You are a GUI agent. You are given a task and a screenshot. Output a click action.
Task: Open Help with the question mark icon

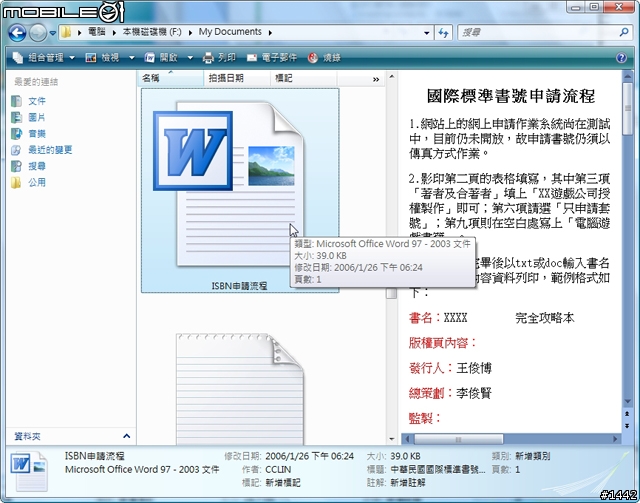[621, 58]
